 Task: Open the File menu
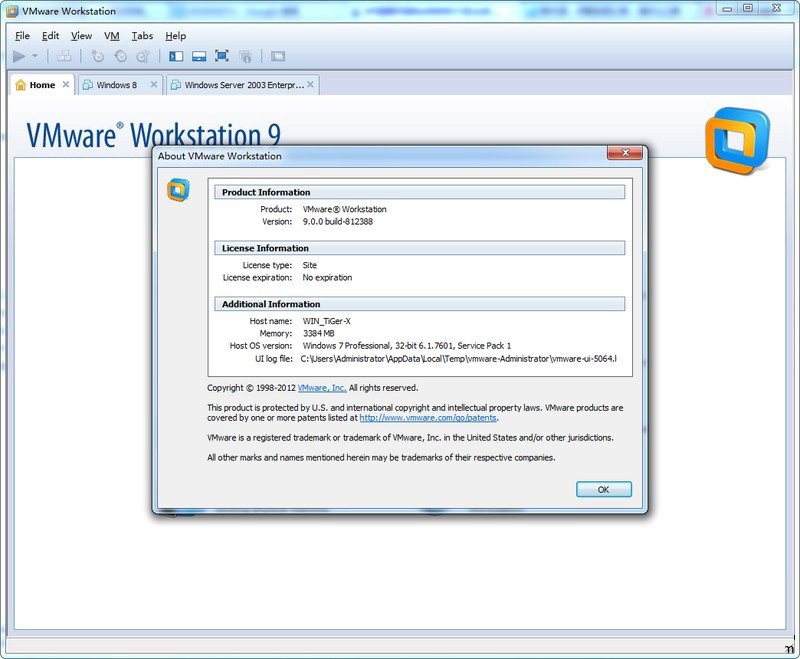point(22,36)
